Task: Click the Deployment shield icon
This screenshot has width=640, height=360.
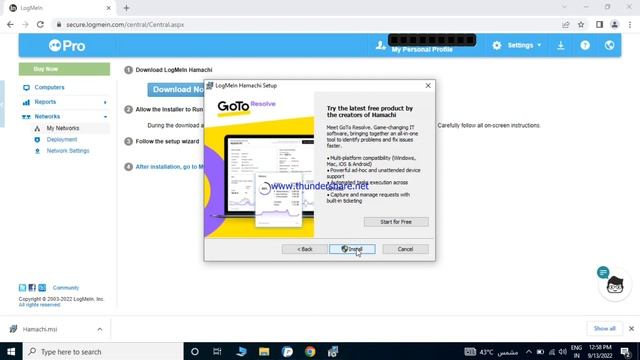Action: point(37,140)
